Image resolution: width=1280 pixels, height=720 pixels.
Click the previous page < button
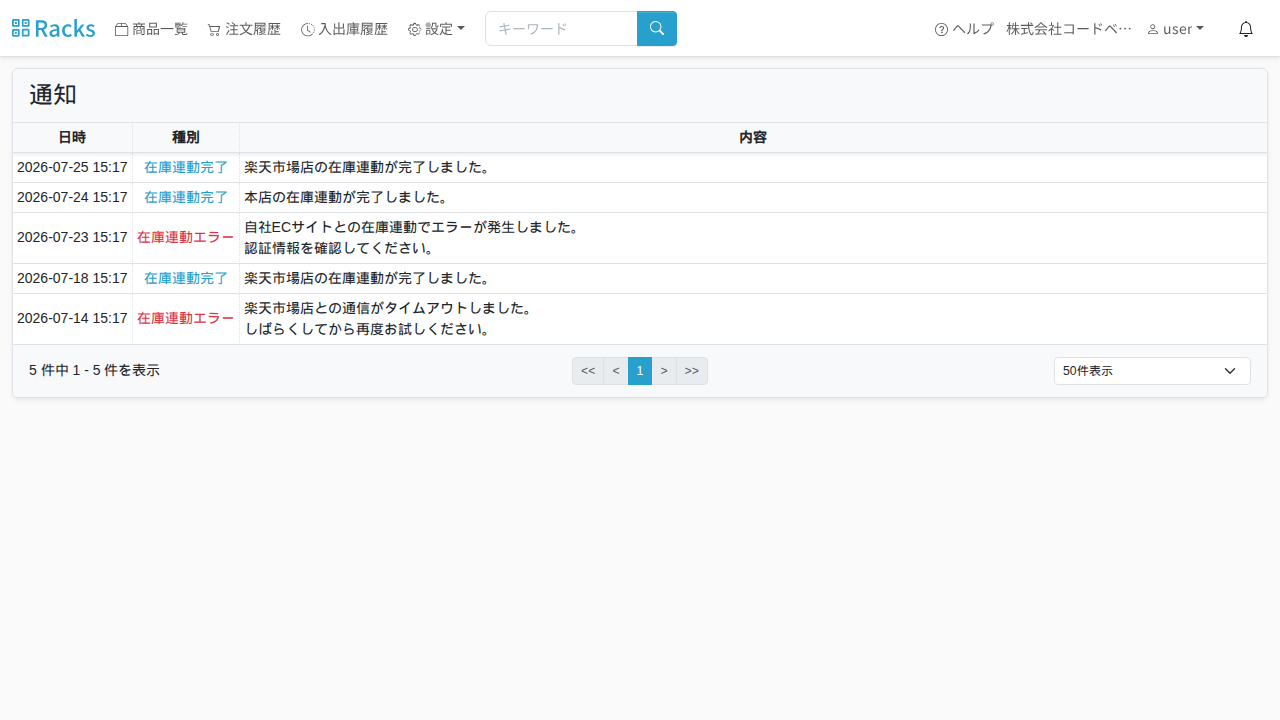(x=616, y=371)
